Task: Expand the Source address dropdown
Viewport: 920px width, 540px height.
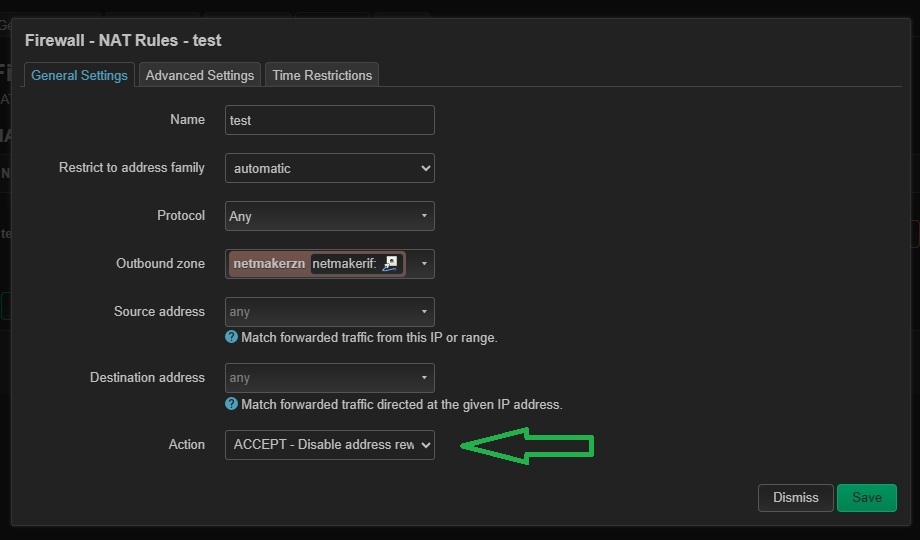Action: coord(330,312)
